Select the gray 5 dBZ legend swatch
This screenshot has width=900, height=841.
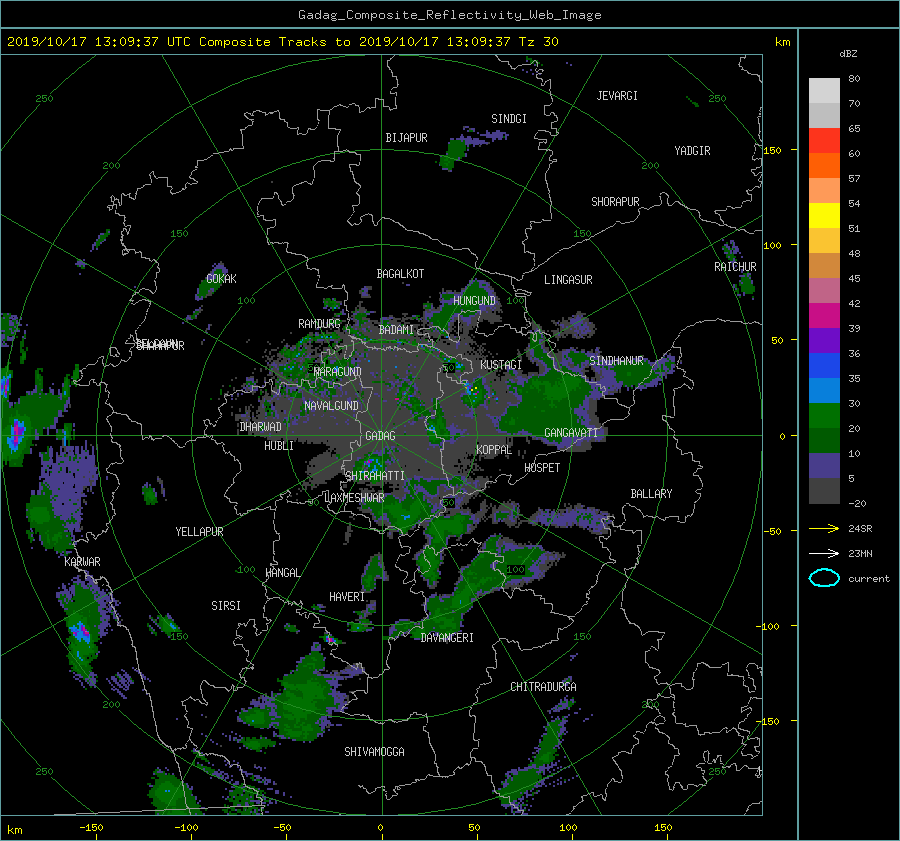point(824,491)
